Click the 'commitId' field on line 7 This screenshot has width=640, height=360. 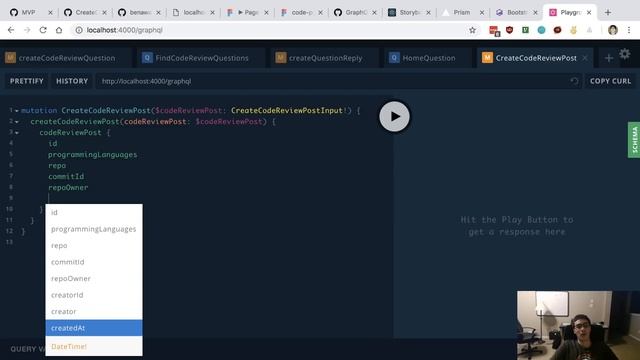(66, 176)
